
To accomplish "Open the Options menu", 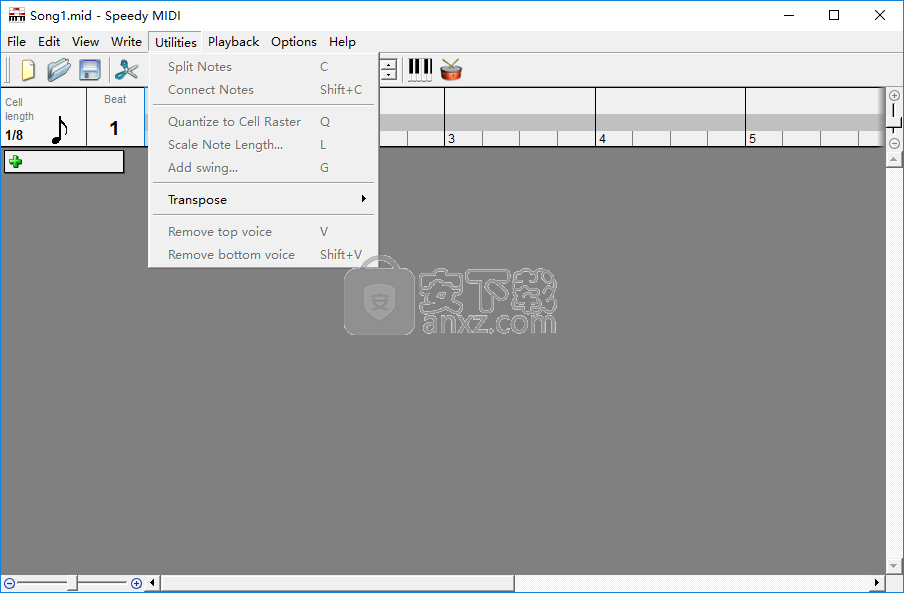I will (293, 41).
